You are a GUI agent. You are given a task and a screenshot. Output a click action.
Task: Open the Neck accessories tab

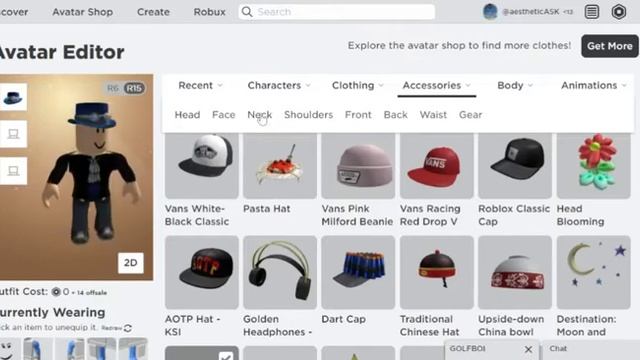[x=260, y=115]
